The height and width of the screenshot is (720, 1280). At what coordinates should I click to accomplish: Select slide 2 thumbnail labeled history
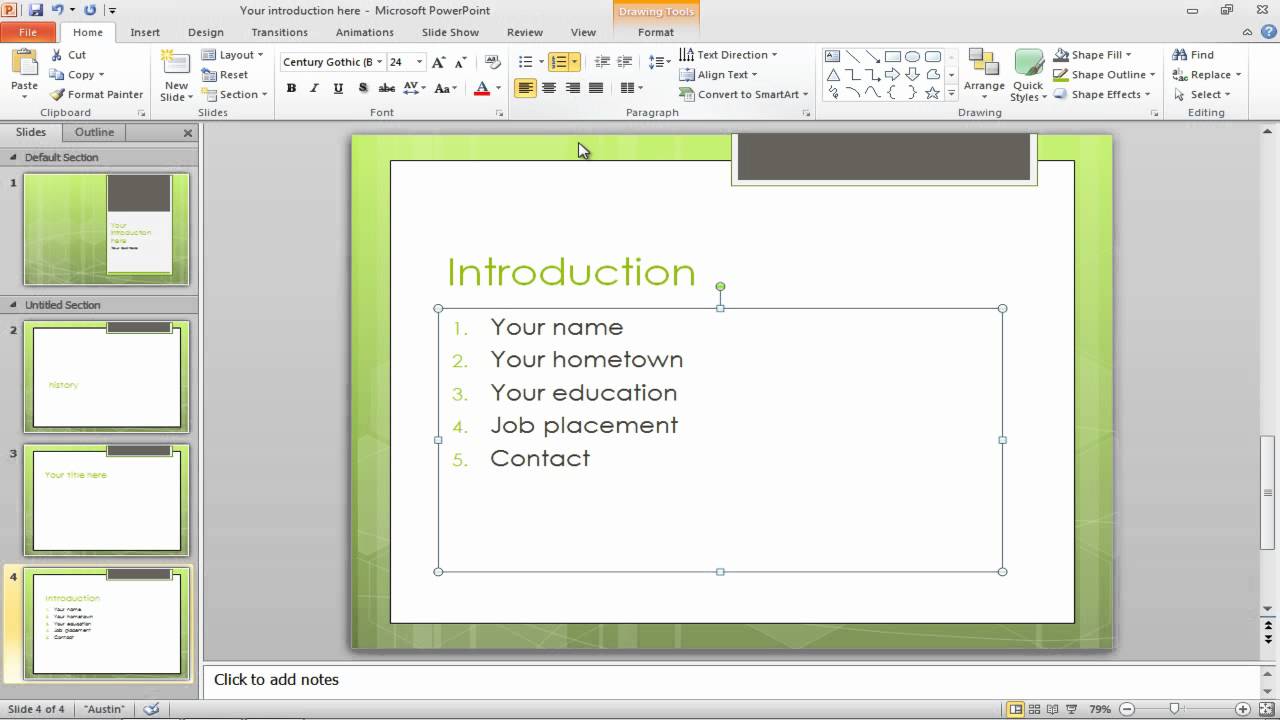[x=107, y=377]
